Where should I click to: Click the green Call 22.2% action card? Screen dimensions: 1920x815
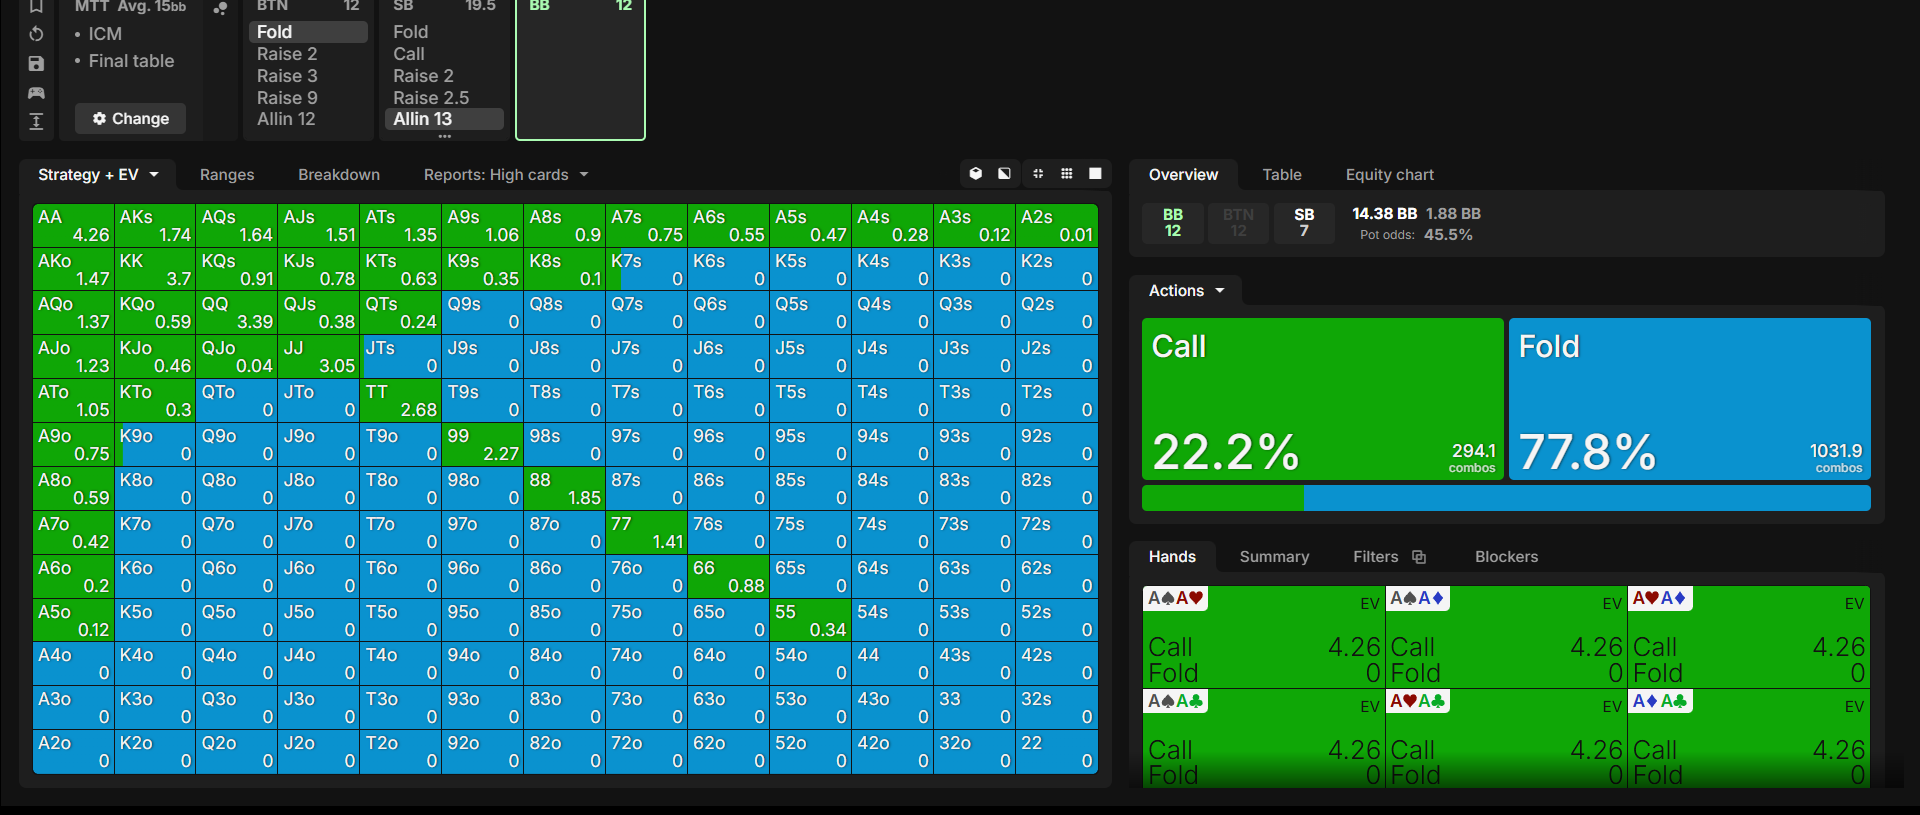(x=1323, y=399)
